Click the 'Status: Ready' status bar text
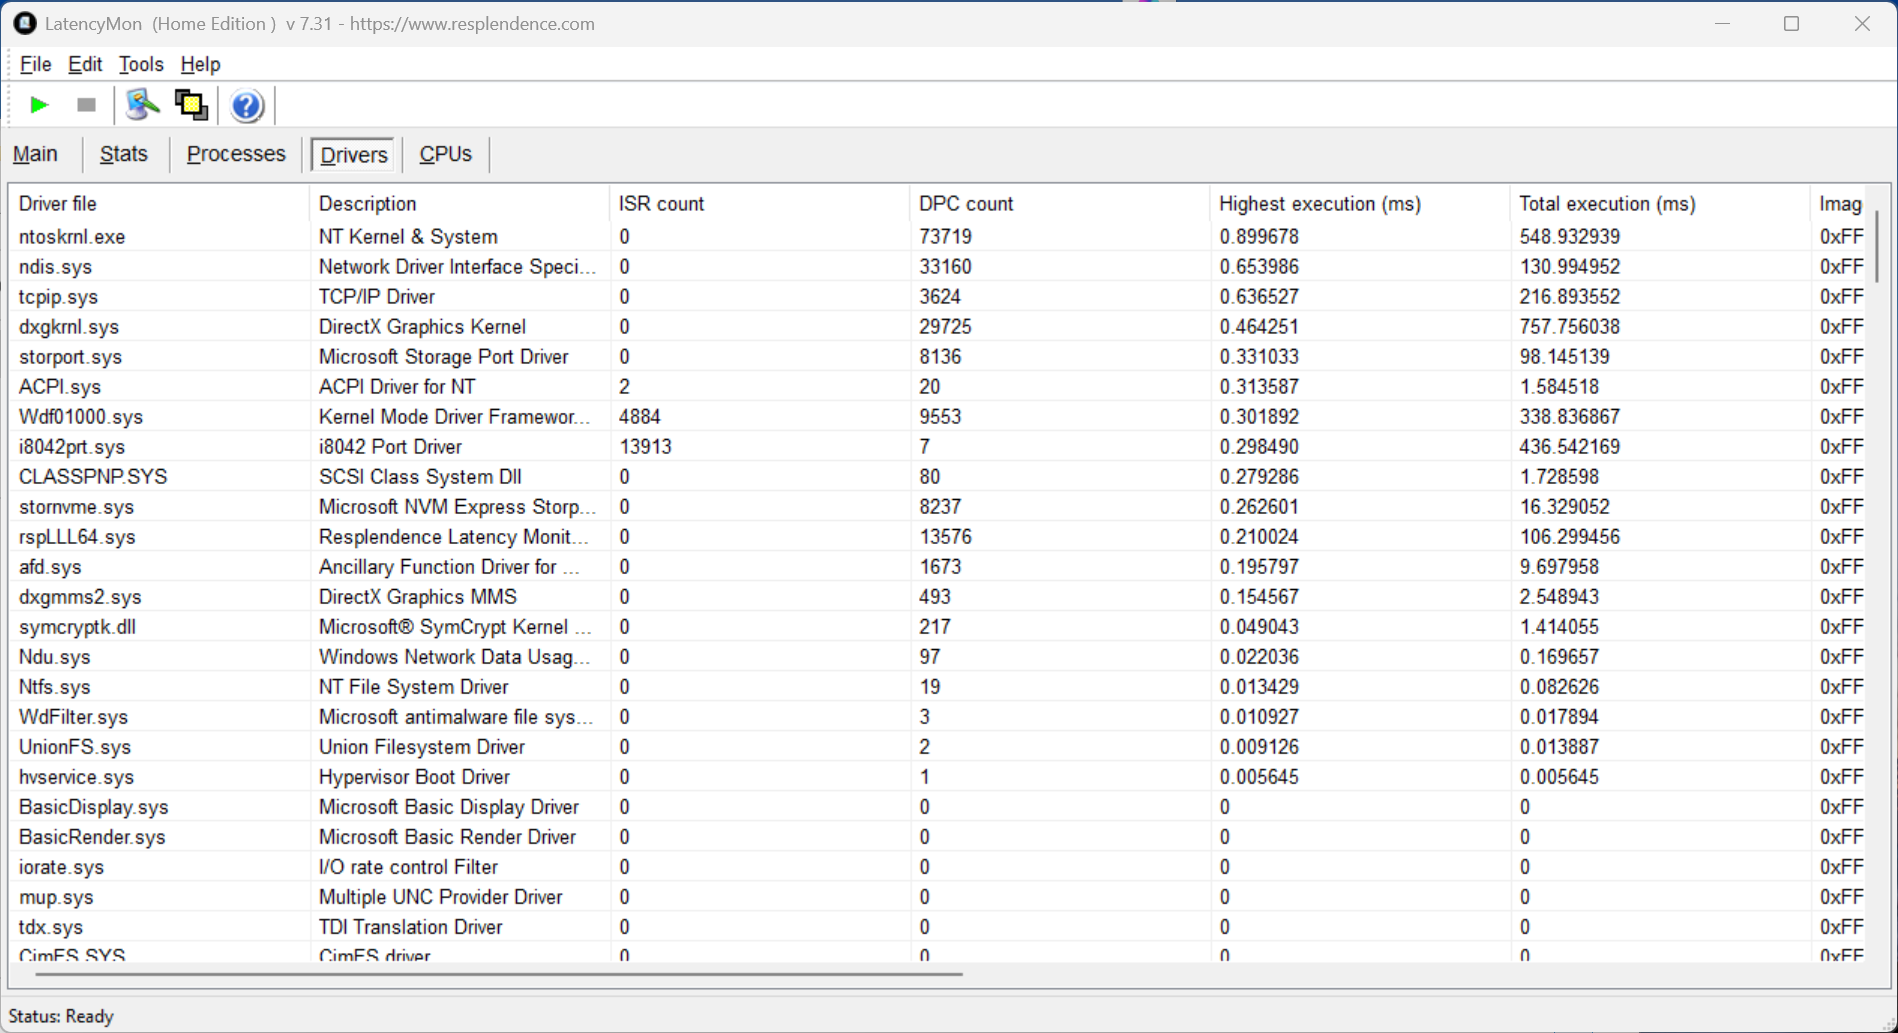This screenshot has height=1033, width=1898. pos(61,1017)
